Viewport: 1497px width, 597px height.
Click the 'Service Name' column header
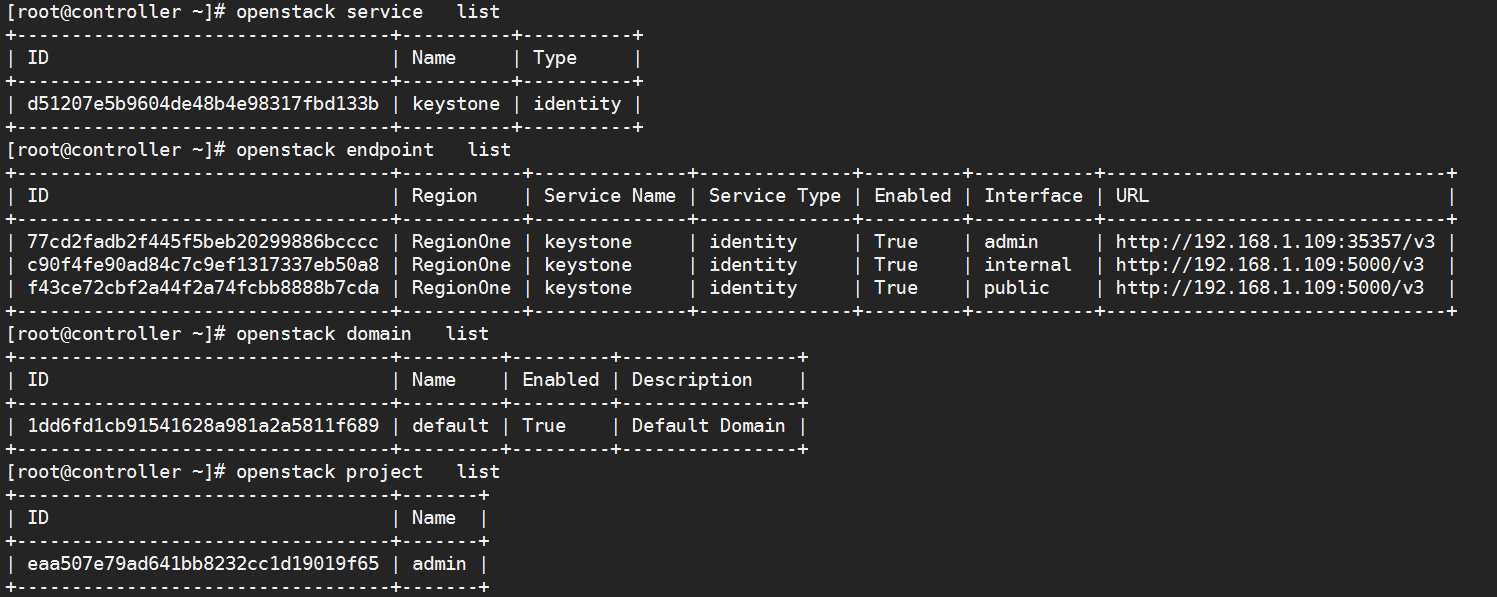tap(610, 196)
